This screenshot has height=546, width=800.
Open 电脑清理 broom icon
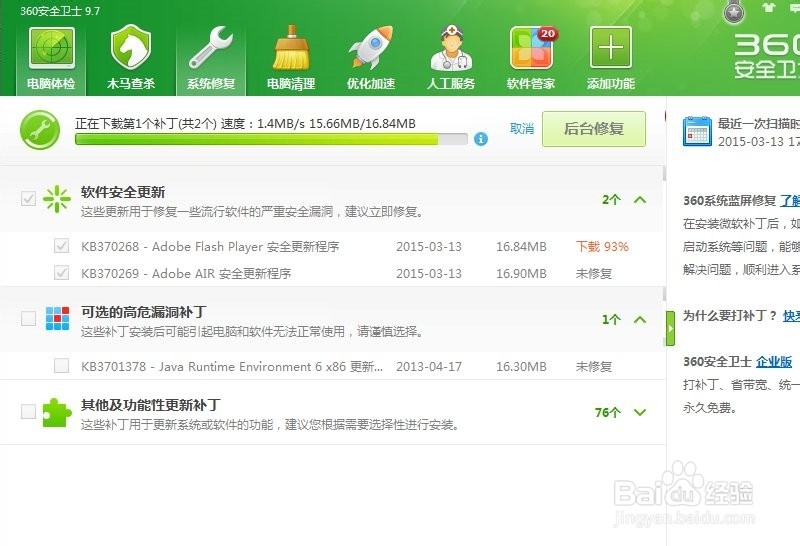tap(291, 47)
